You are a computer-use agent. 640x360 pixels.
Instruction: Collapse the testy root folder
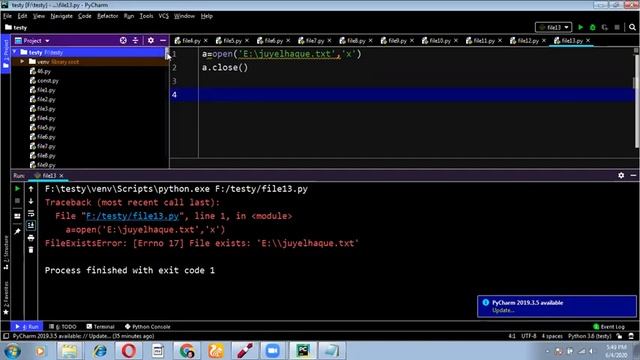(x=15, y=52)
